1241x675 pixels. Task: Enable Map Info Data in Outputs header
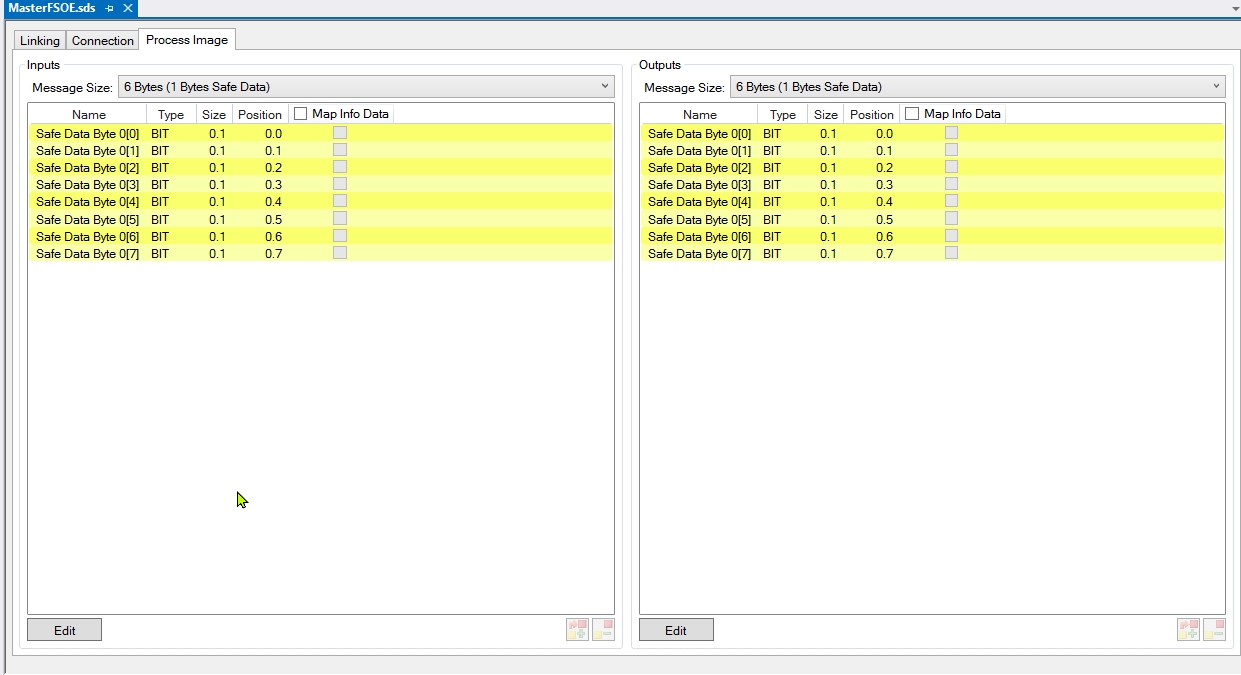pos(912,114)
